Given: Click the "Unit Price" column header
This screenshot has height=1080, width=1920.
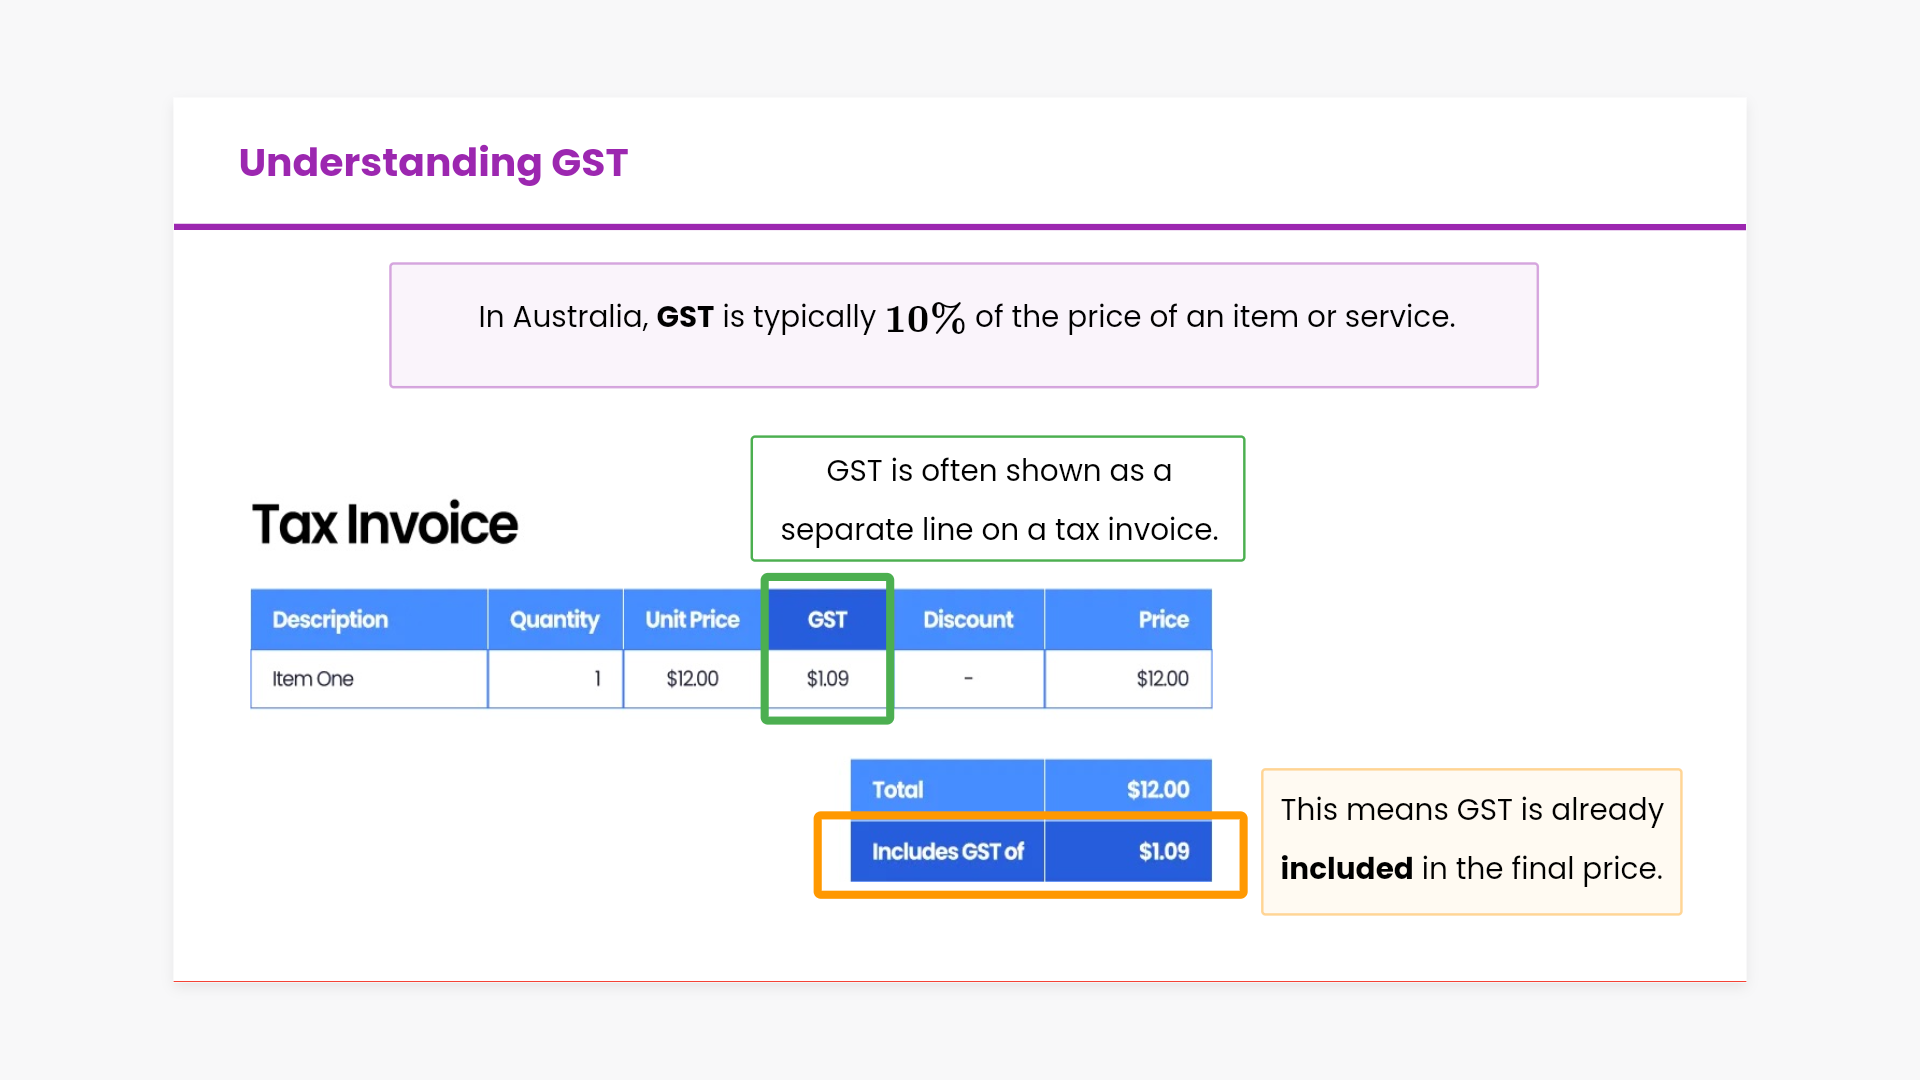Looking at the screenshot, I should 692,620.
